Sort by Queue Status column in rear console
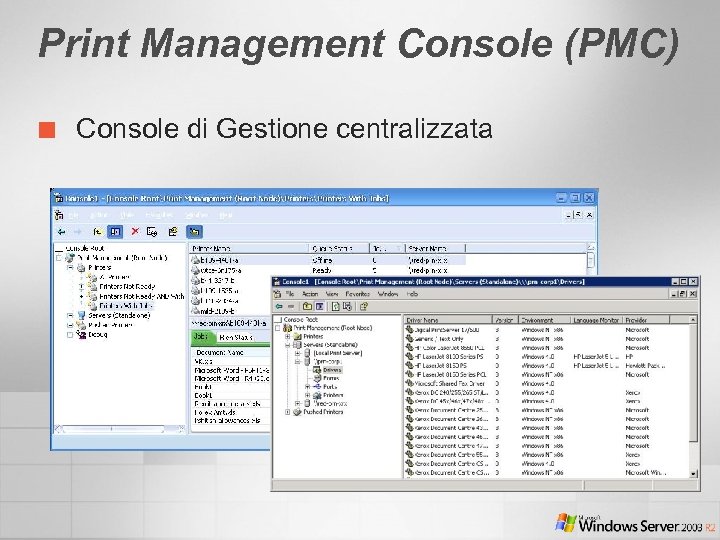 tap(339, 248)
